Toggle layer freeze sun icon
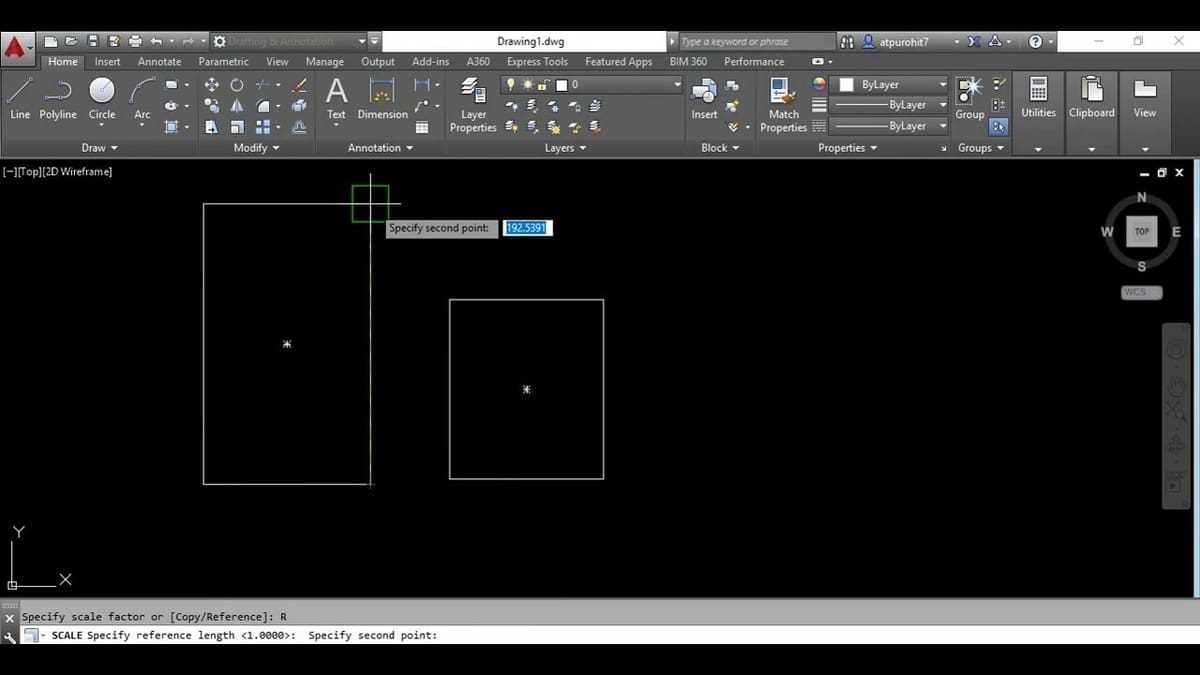 (527, 85)
